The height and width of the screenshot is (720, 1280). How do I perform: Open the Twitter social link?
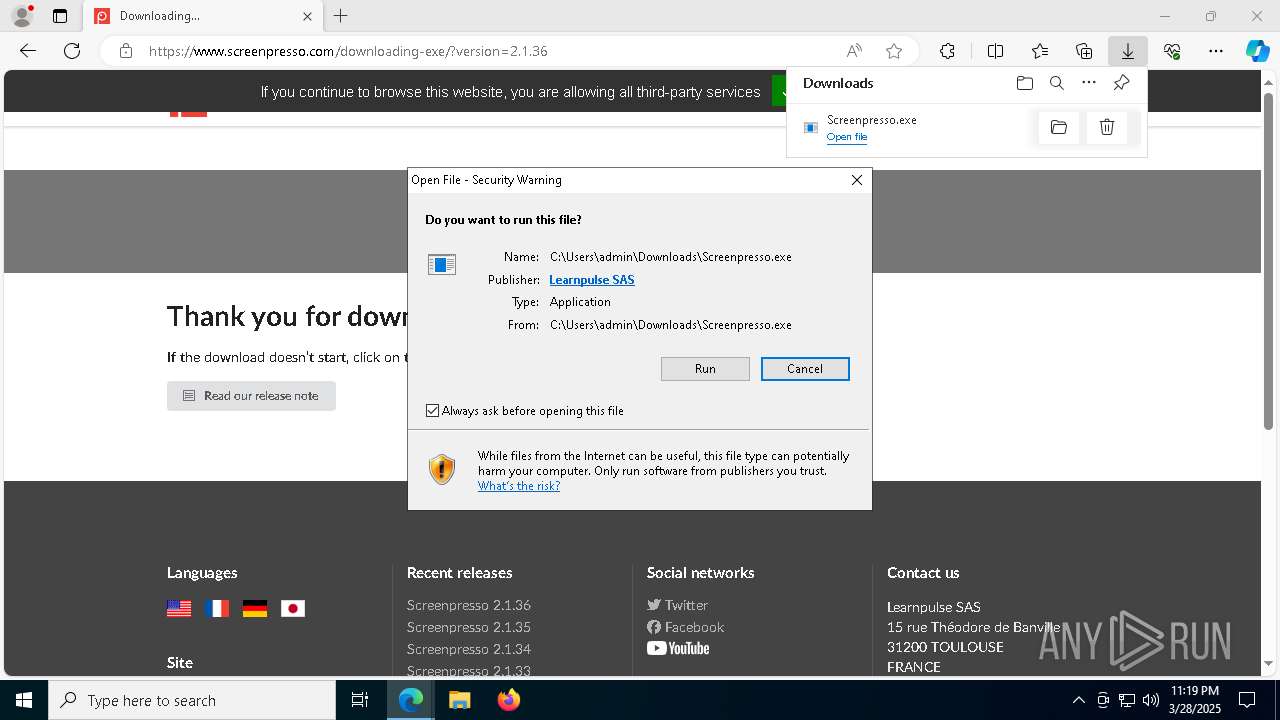(677, 605)
